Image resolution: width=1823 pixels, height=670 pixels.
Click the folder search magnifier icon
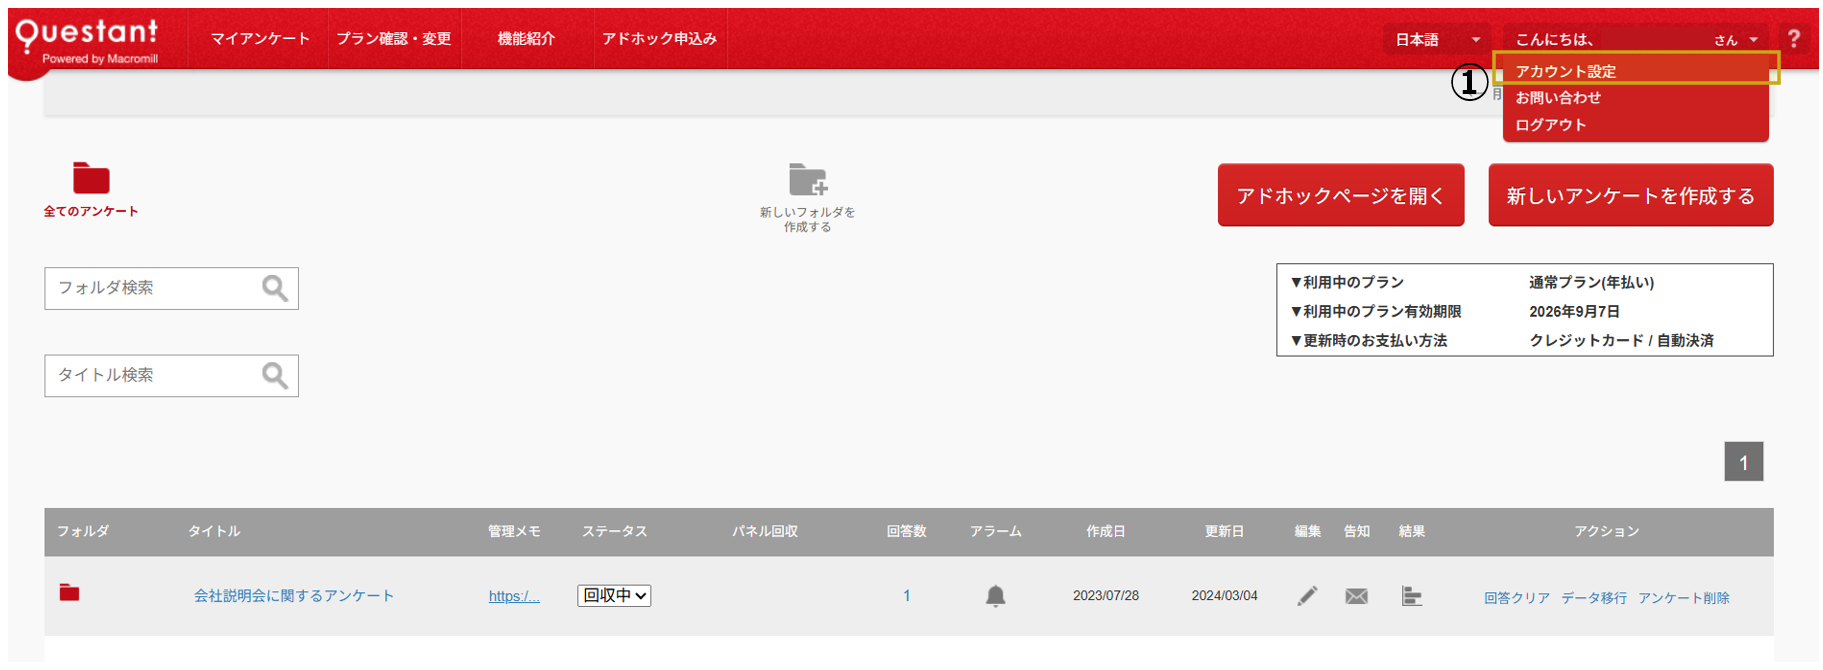[x=275, y=288]
